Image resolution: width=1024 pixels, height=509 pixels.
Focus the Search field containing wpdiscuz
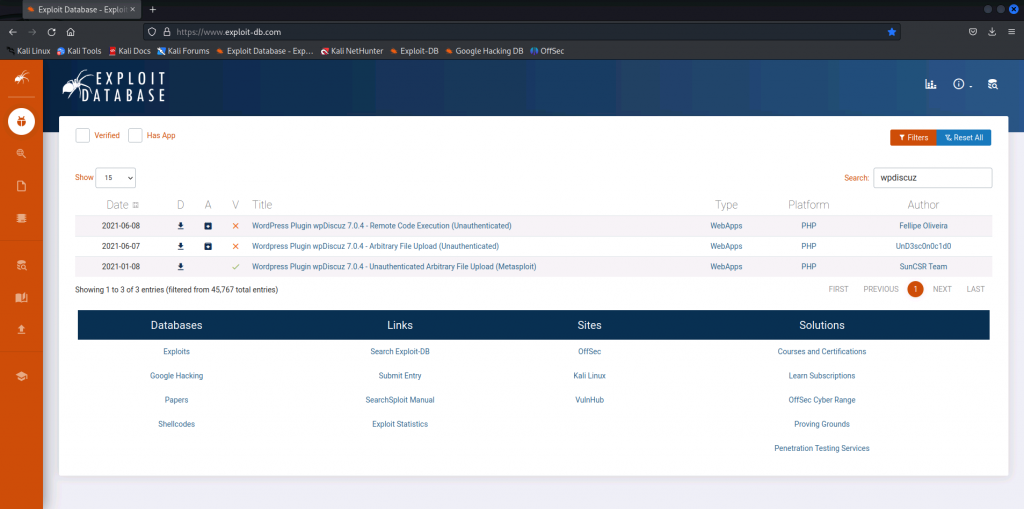click(x=933, y=178)
